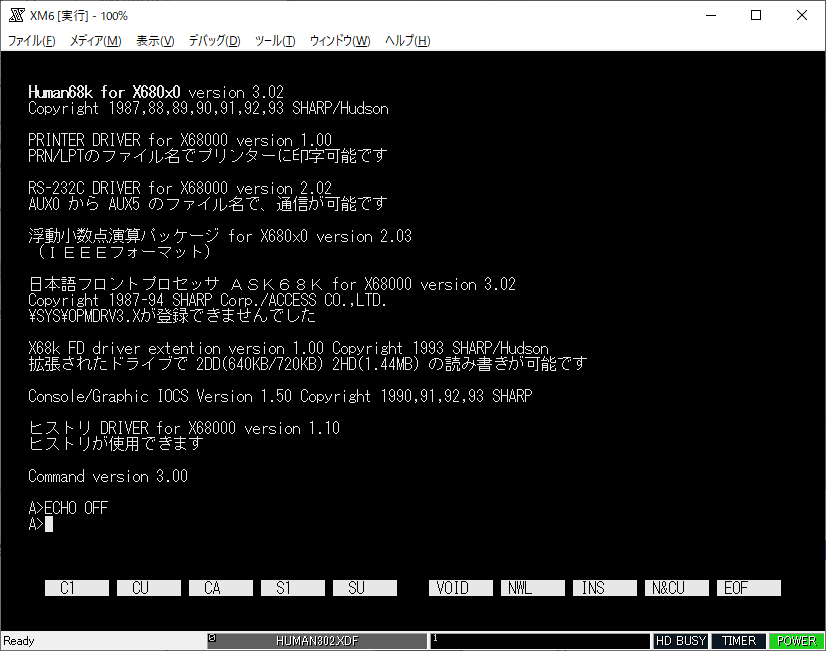Open the 表示(V) menu
This screenshot has width=826, height=651.
pos(155,41)
